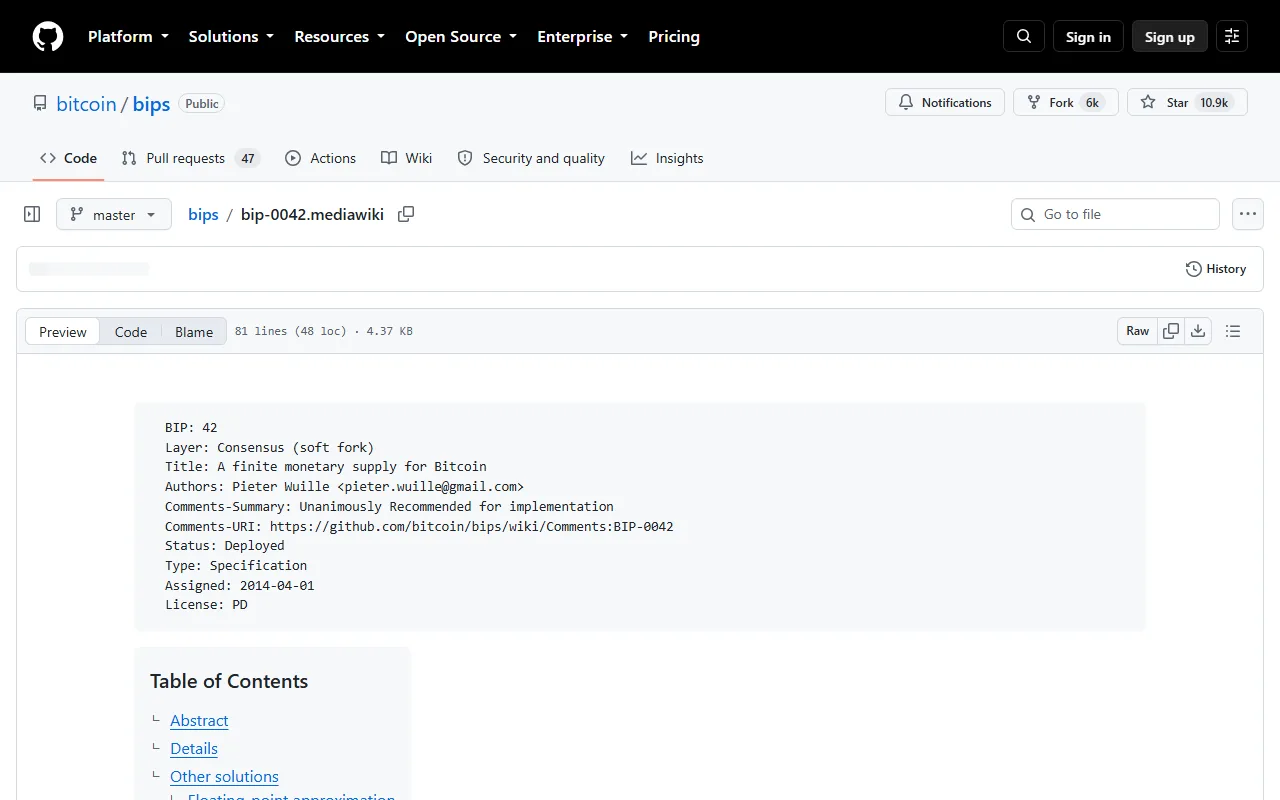Click the Table of Contents heading

pyautogui.click(x=229, y=681)
